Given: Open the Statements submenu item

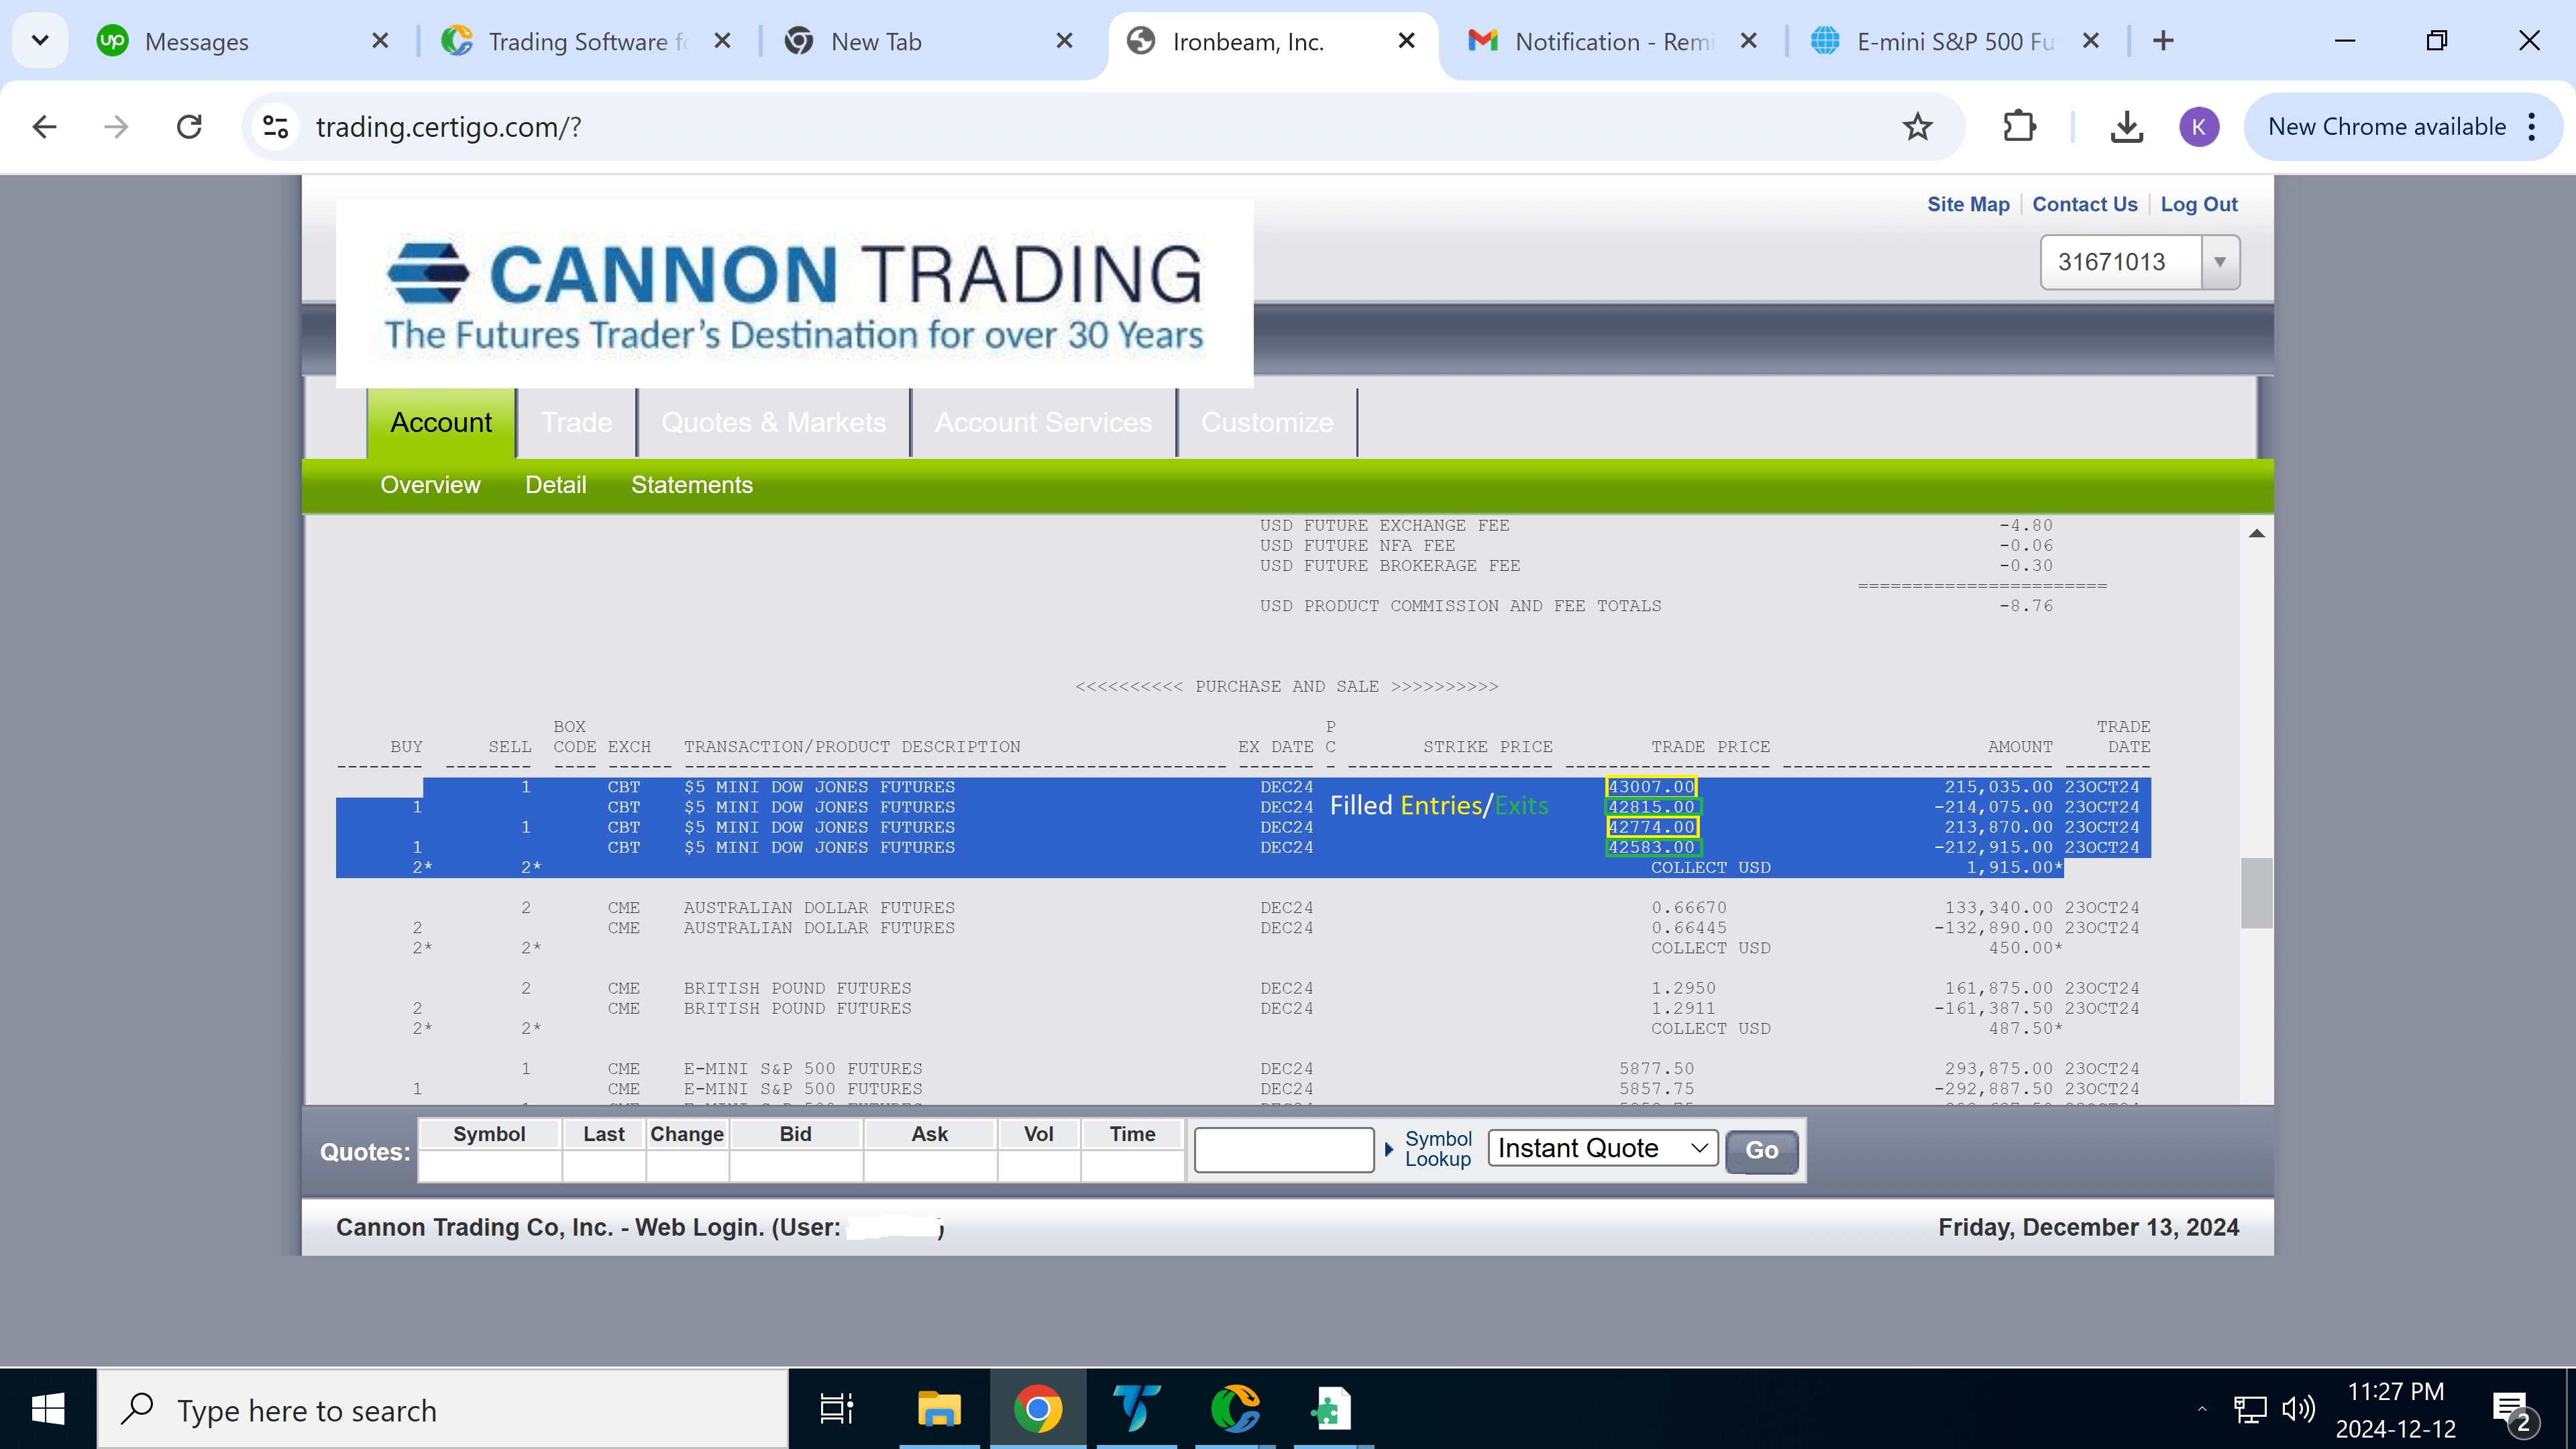Looking at the screenshot, I should 692,485.
